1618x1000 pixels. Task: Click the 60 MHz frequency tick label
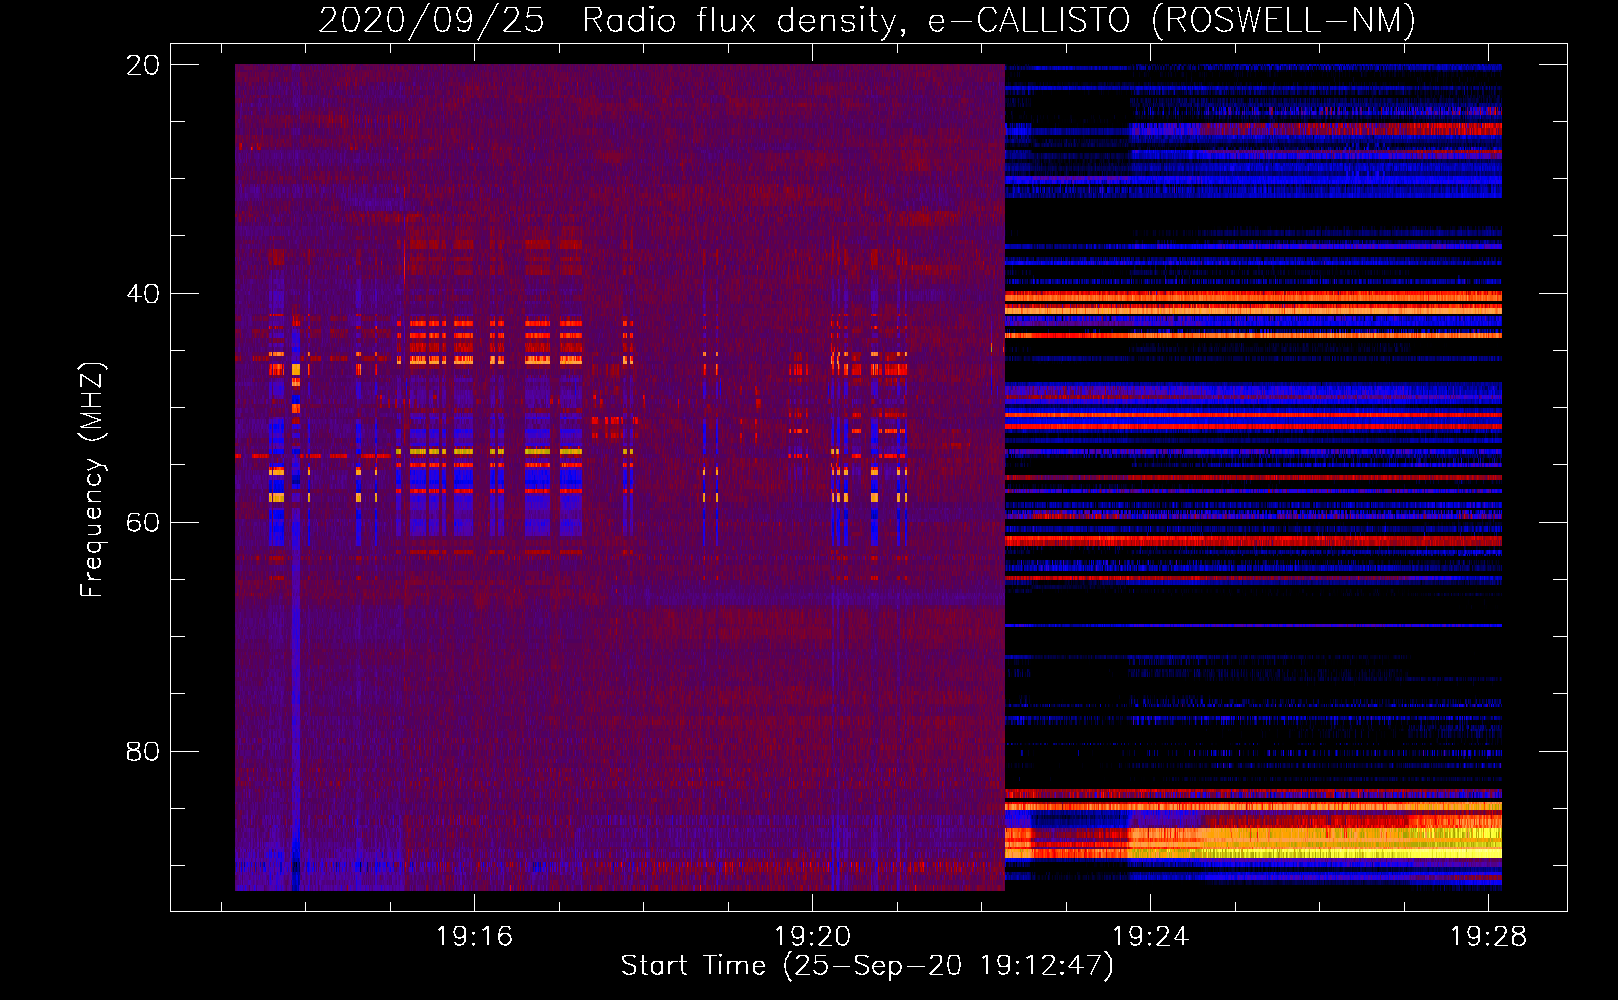[142, 523]
